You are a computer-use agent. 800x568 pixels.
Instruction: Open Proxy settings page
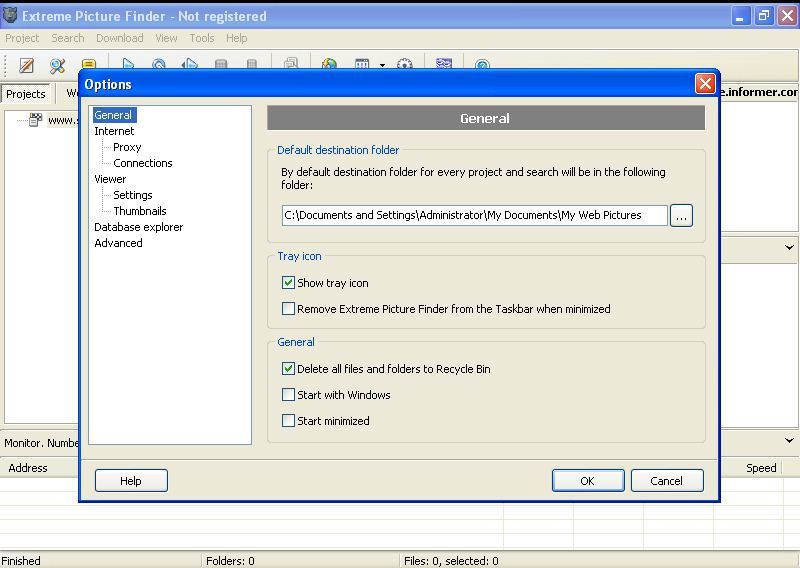tap(127, 147)
